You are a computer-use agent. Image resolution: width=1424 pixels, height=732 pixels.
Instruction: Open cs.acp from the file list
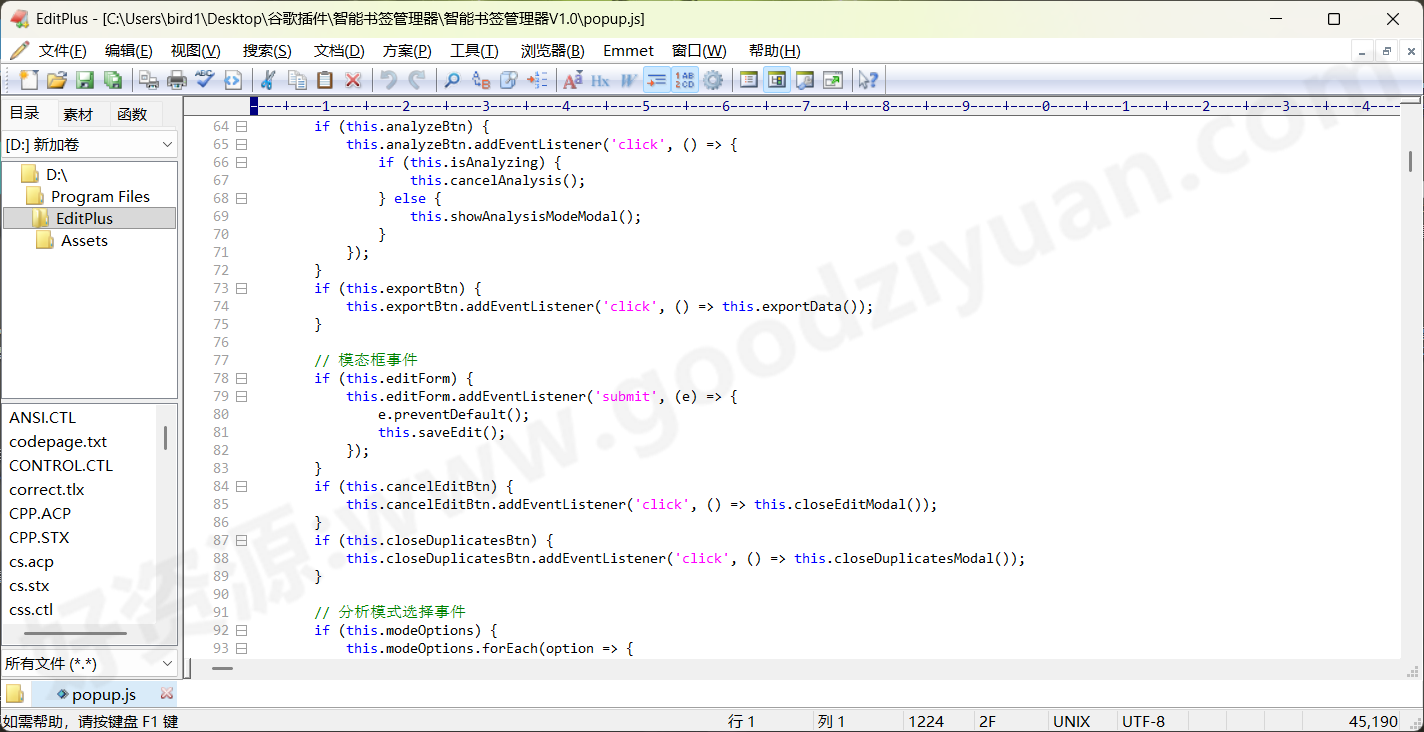[31, 561]
